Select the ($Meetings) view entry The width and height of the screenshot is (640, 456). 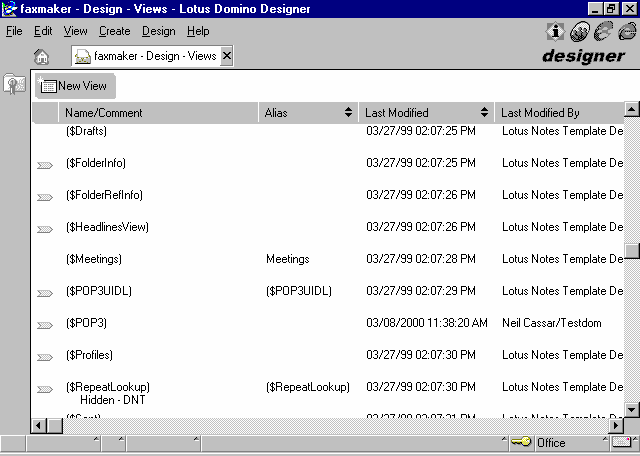coord(94,259)
